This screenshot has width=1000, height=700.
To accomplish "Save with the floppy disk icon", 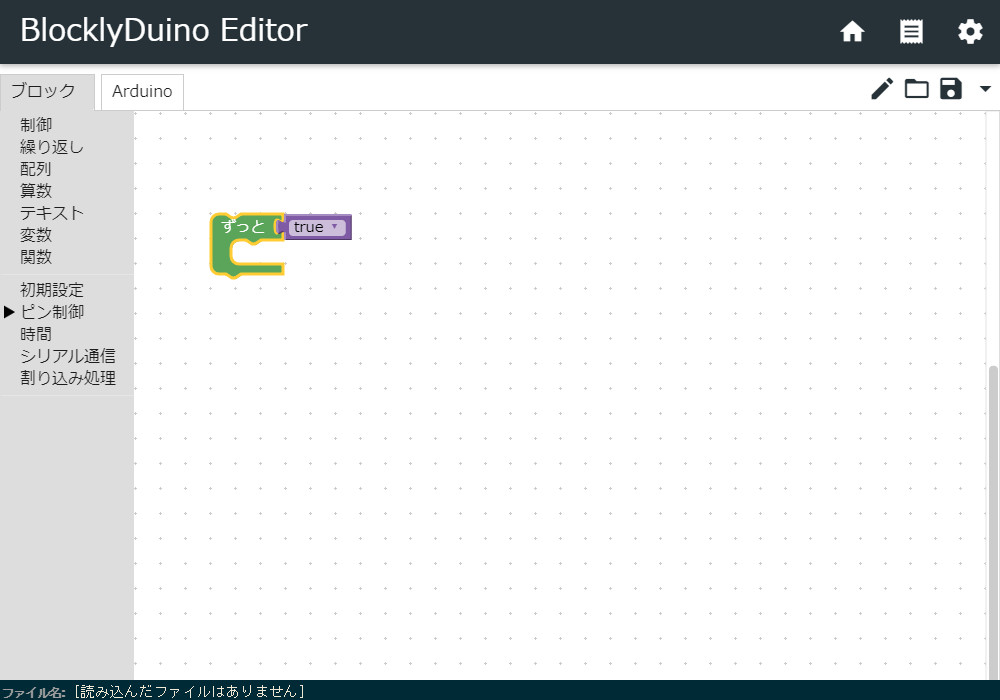I will (950, 89).
